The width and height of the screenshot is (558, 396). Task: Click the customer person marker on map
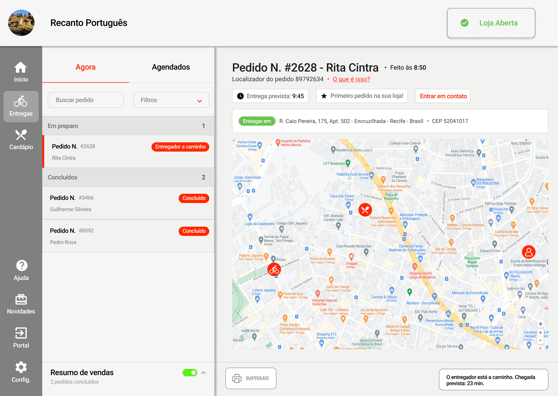click(529, 252)
